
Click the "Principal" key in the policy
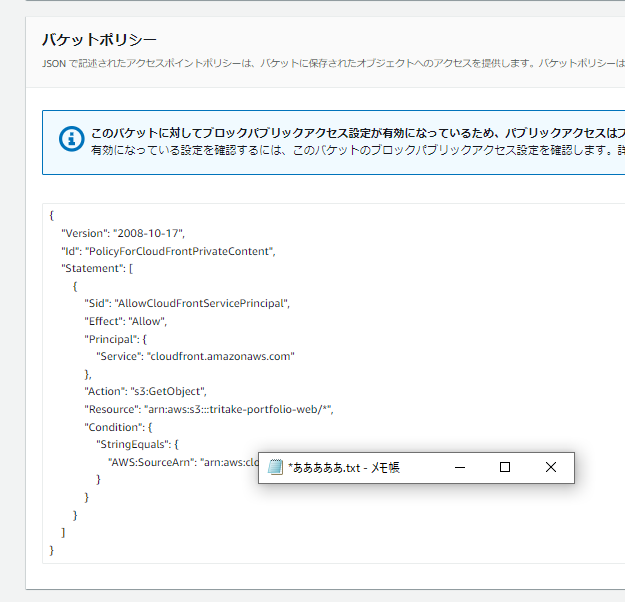112,338
